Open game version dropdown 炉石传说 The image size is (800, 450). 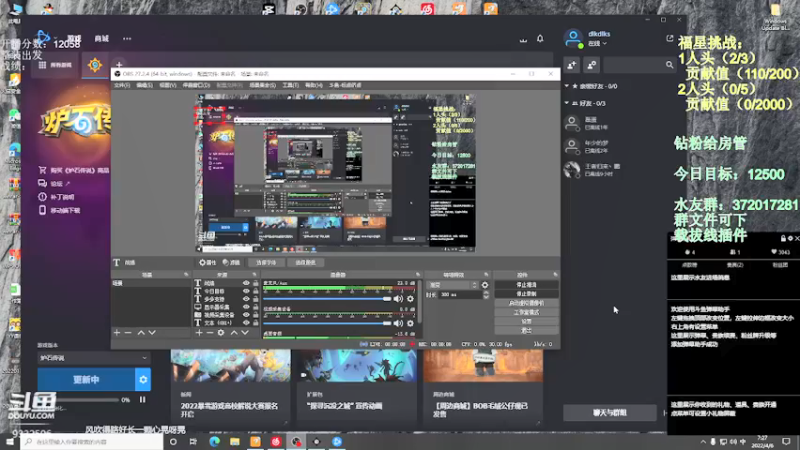(x=94, y=358)
